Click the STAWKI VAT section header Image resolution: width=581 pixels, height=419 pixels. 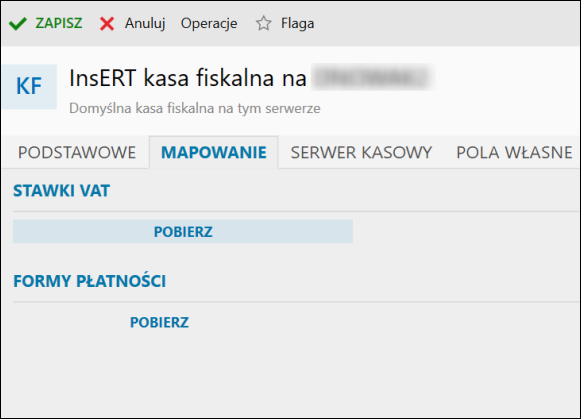click(x=62, y=191)
